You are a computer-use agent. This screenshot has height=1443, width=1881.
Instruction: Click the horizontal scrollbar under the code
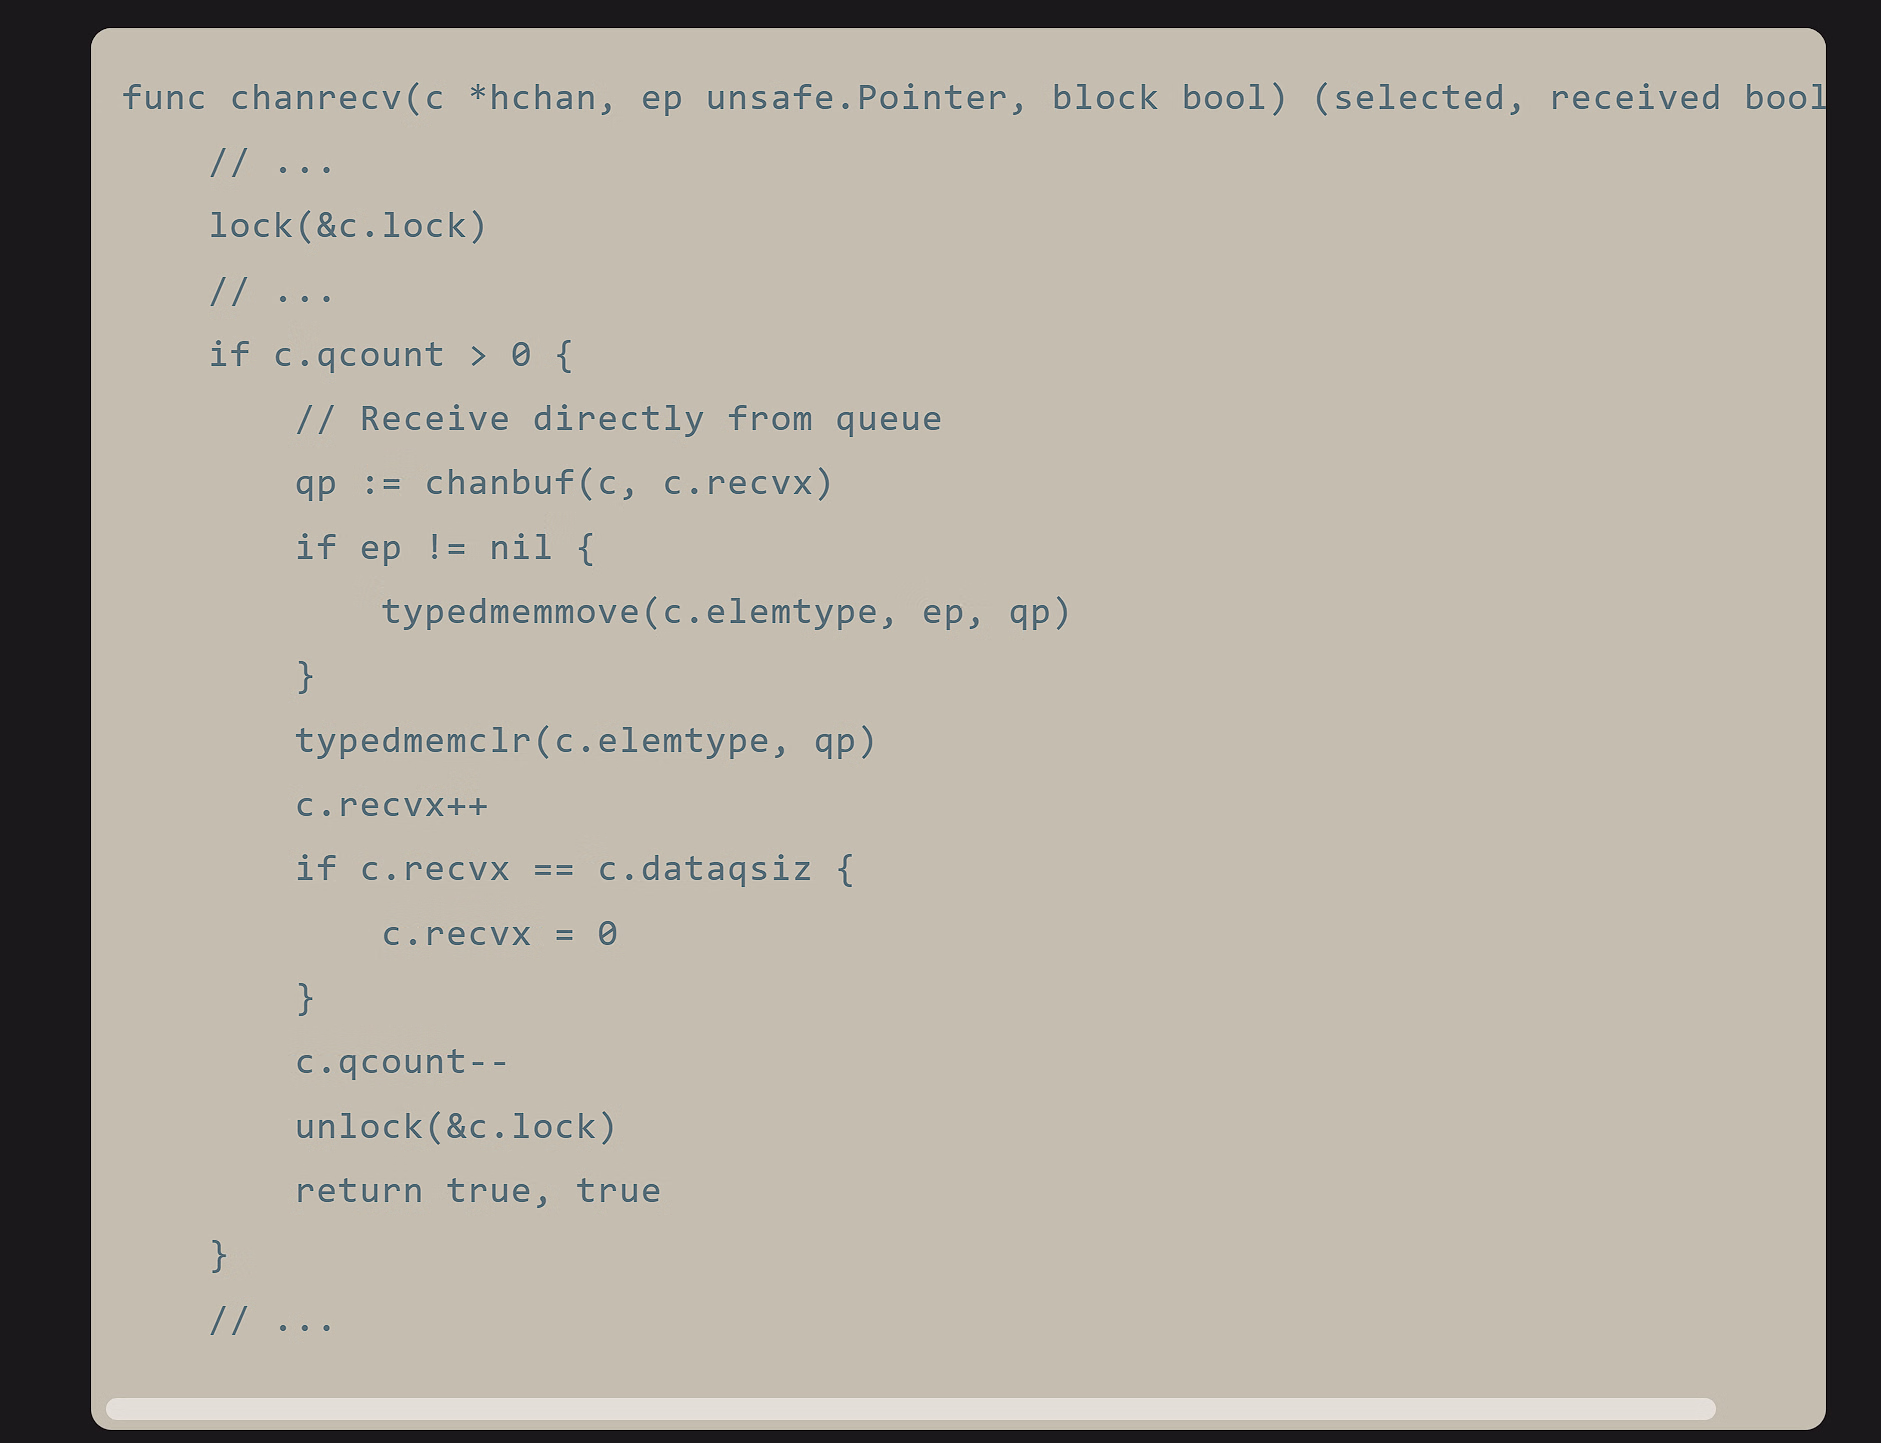click(910, 1409)
